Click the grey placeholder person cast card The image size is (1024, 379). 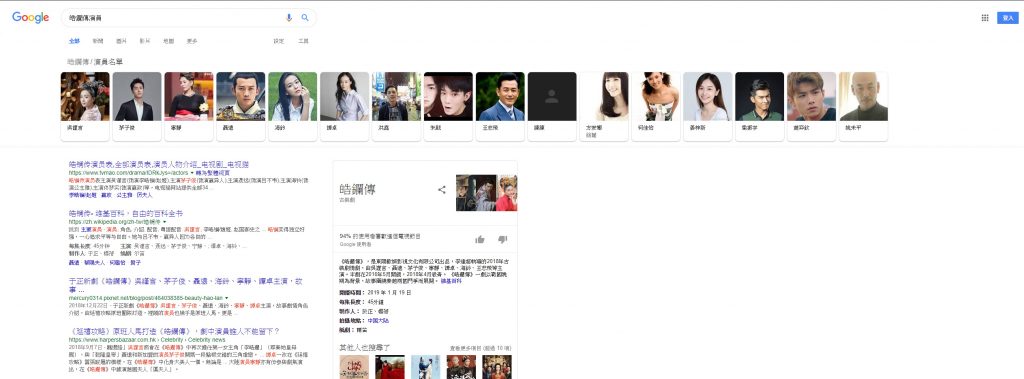tap(552, 106)
